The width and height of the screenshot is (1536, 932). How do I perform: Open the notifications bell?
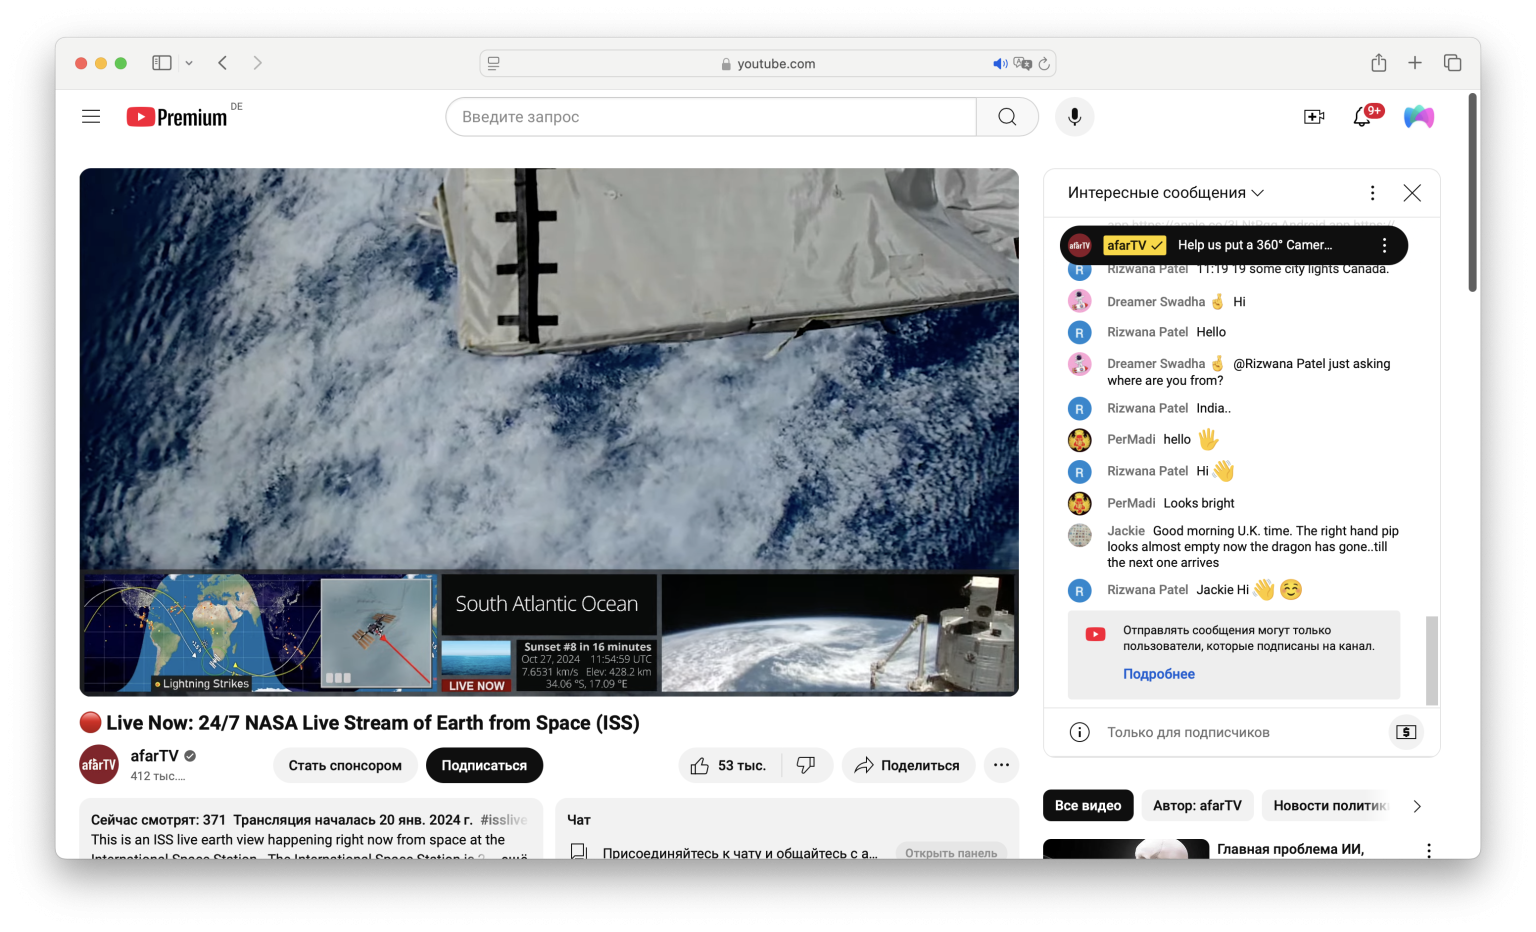(1361, 117)
